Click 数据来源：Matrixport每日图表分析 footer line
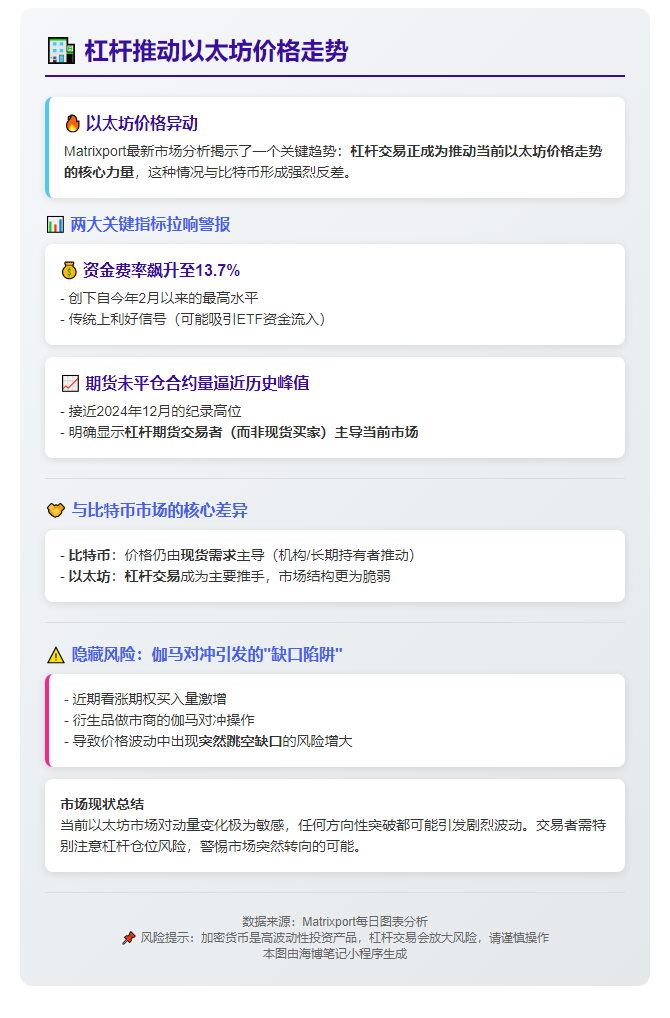The height and width of the screenshot is (1018, 670). pyautogui.click(x=335, y=922)
